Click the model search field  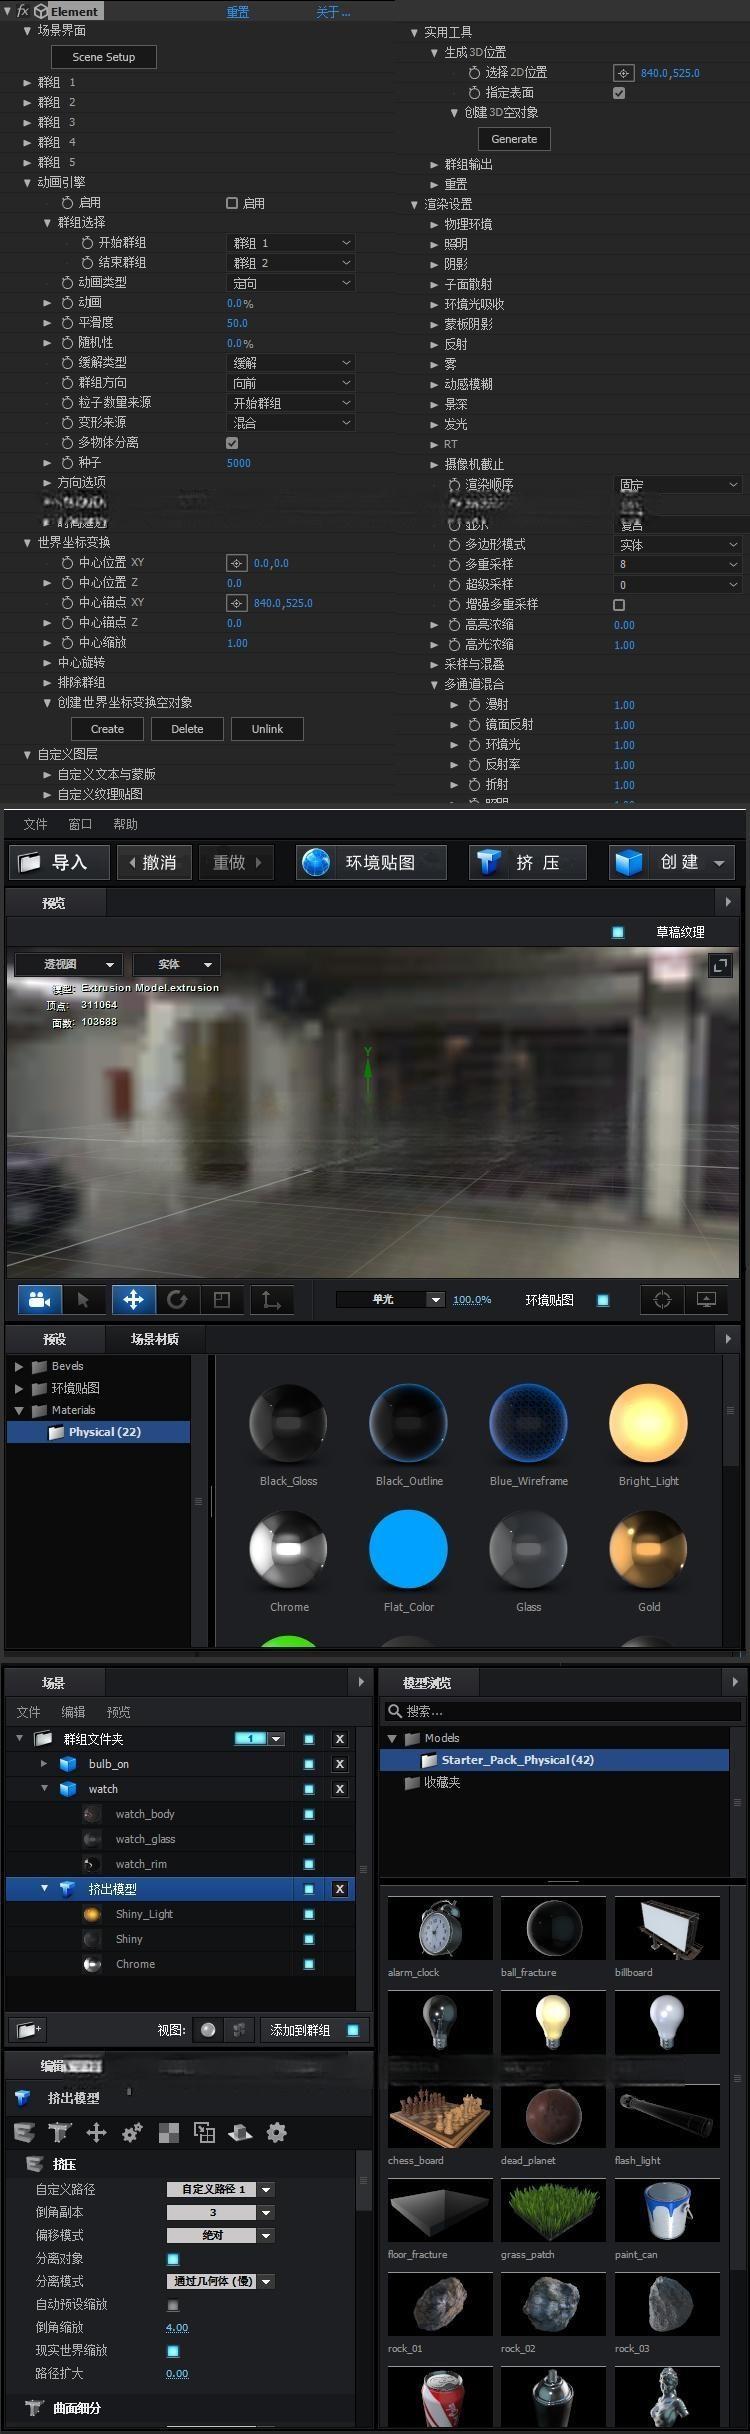(x=564, y=1711)
